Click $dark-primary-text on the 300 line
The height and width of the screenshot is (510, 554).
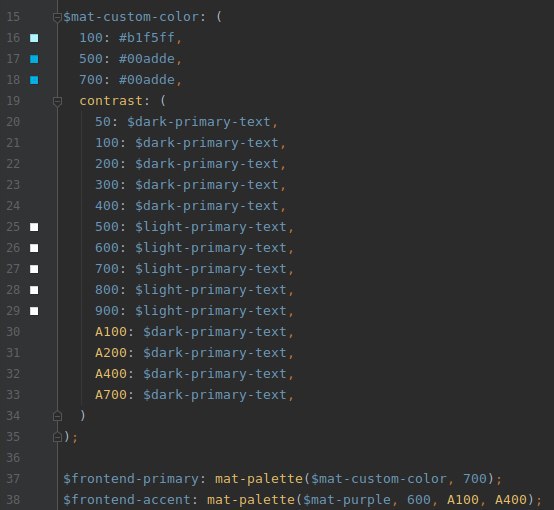pyautogui.click(x=207, y=185)
